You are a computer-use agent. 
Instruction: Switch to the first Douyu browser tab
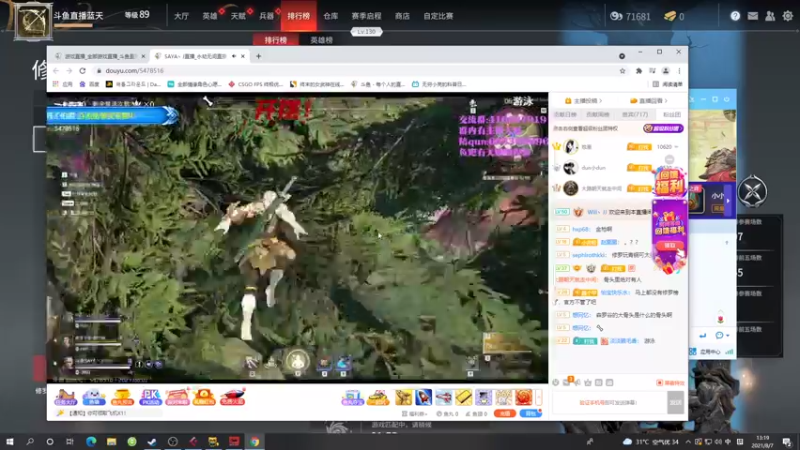click(x=99, y=56)
